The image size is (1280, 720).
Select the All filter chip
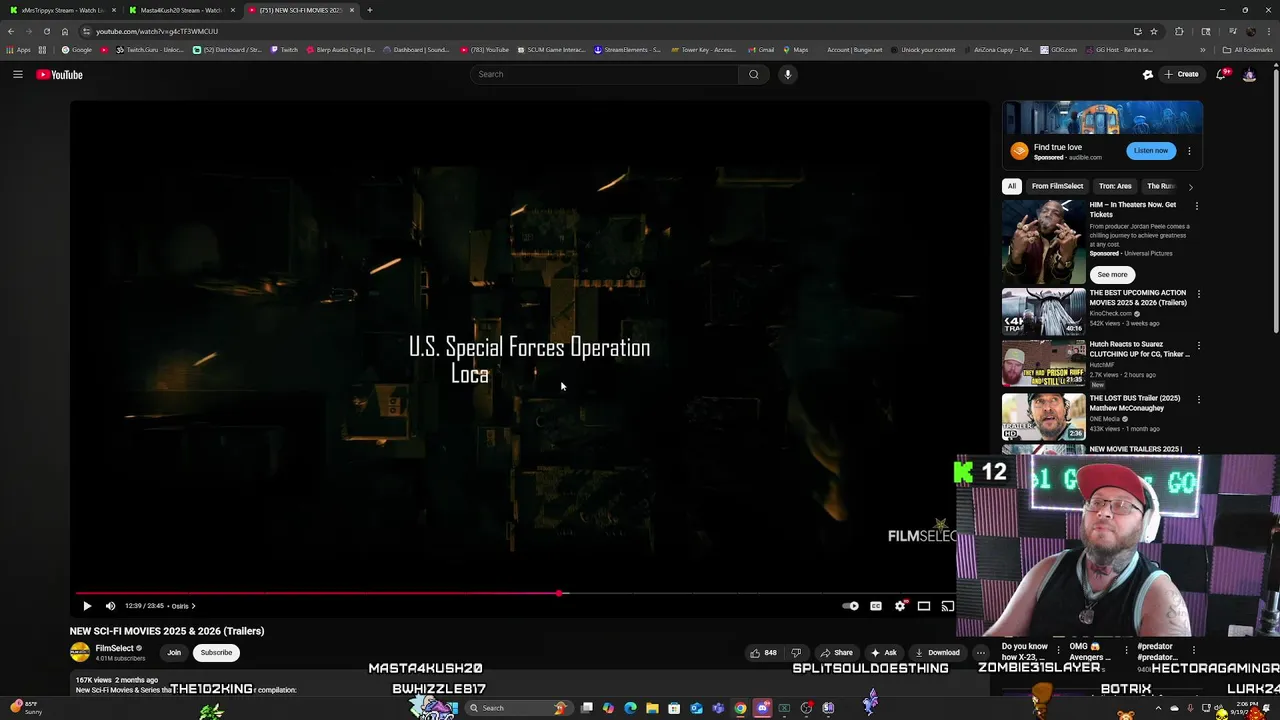[x=1012, y=186]
